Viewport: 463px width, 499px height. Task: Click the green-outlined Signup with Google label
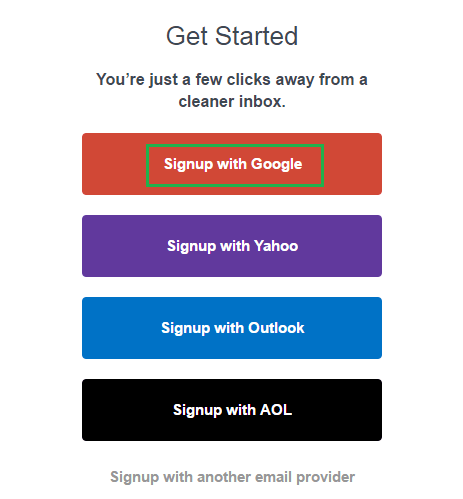(x=235, y=165)
